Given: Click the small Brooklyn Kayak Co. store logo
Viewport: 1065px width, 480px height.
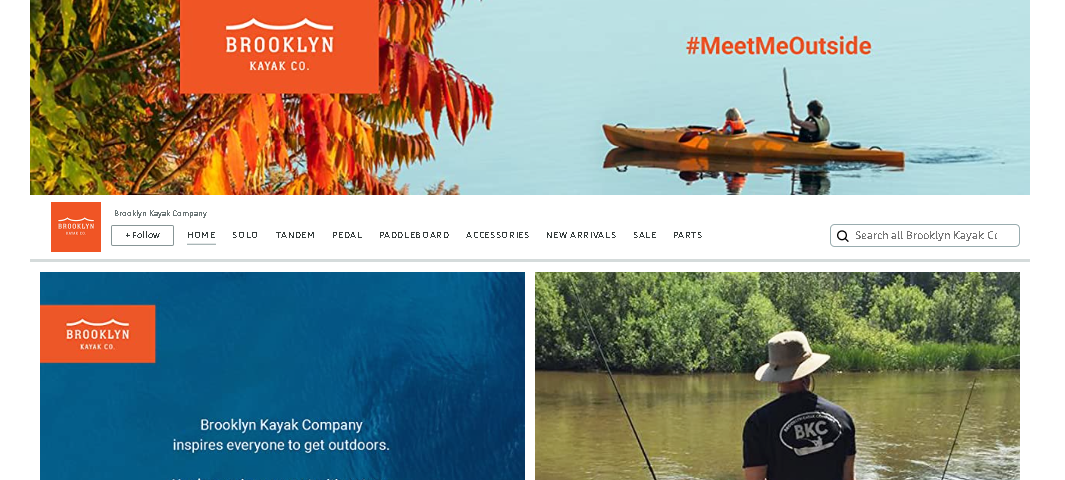Looking at the screenshot, I should click(x=76, y=227).
